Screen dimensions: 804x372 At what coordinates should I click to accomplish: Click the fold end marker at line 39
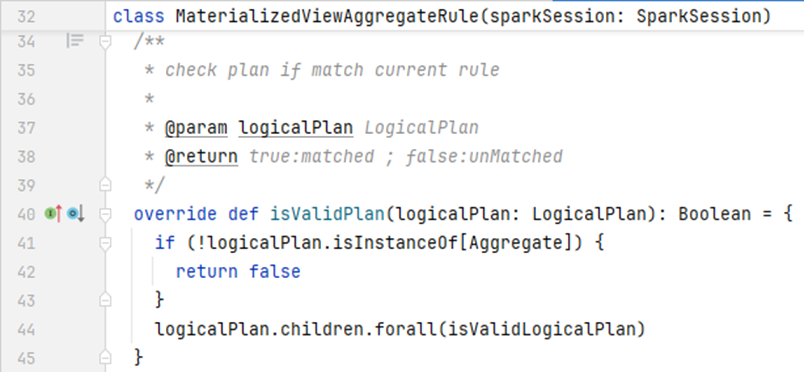tap(105, 185)
